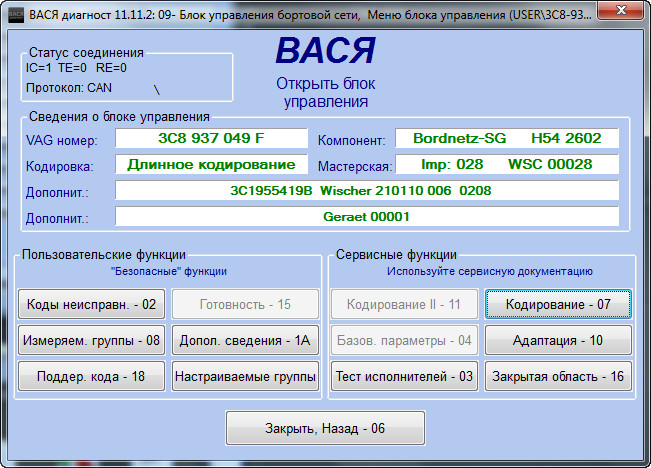Open Допол. сведения - 1A
651x468 pixels.
point(245,340)
